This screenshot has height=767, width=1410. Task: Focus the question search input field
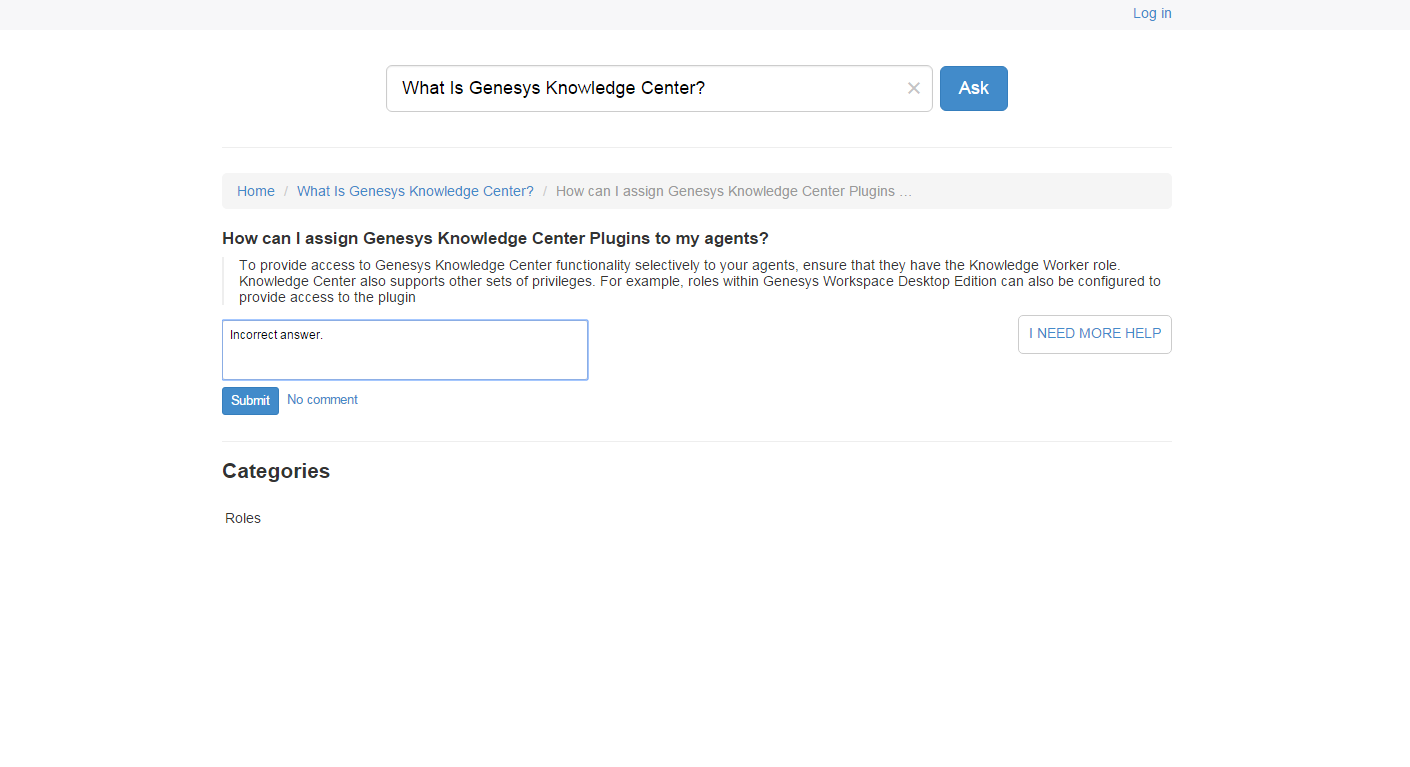pos(659,89)
